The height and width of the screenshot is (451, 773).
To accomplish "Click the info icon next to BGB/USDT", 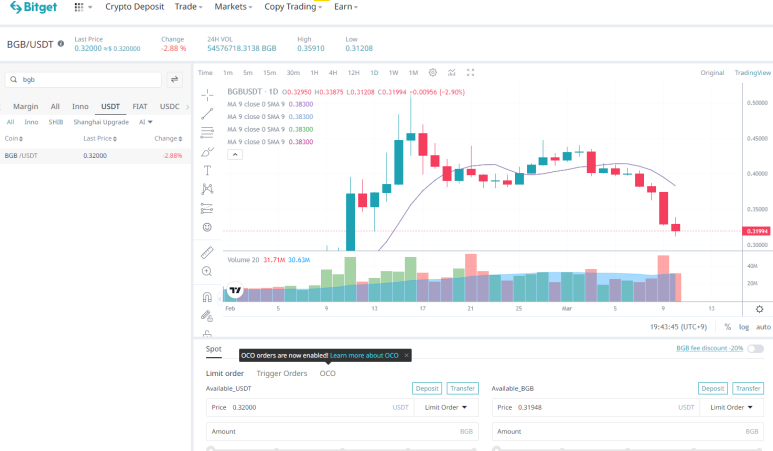I will [61, 43].
